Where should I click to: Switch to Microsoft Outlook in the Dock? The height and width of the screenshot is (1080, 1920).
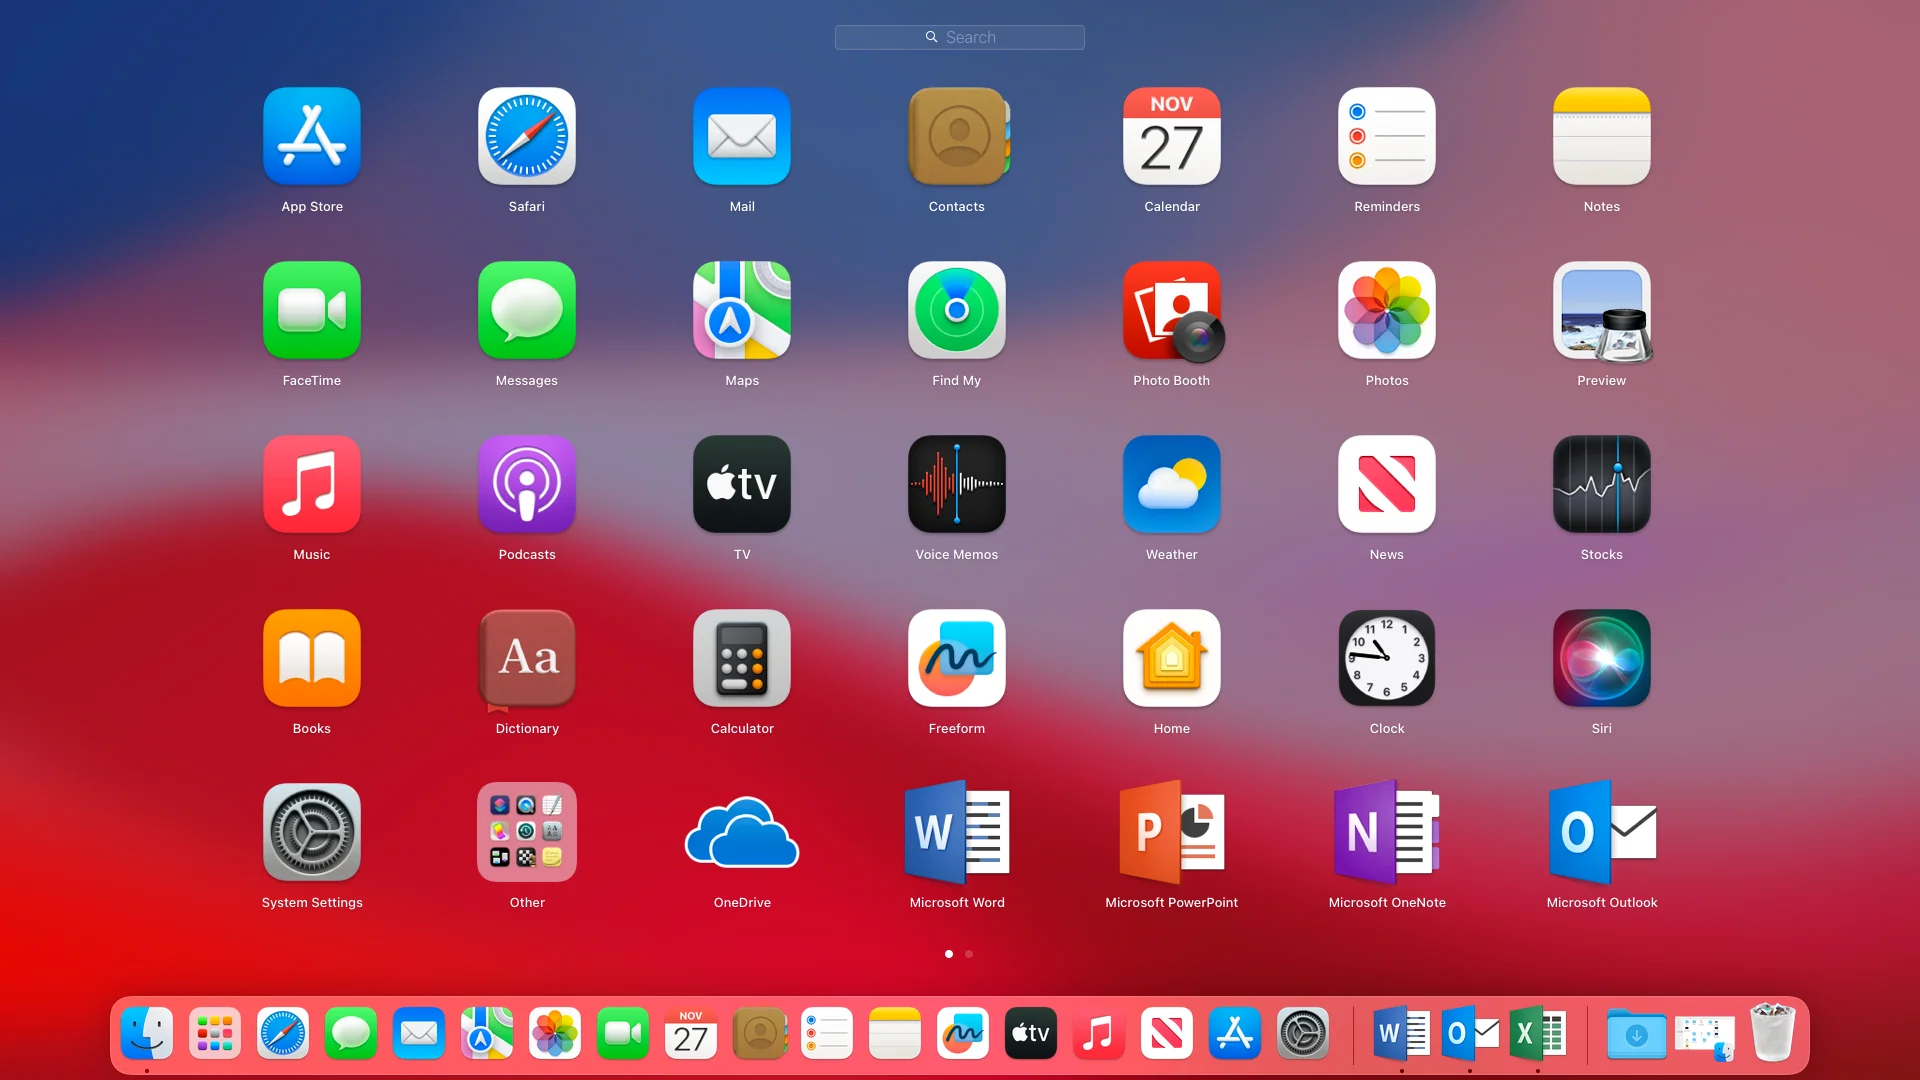pos(1470,1033)
